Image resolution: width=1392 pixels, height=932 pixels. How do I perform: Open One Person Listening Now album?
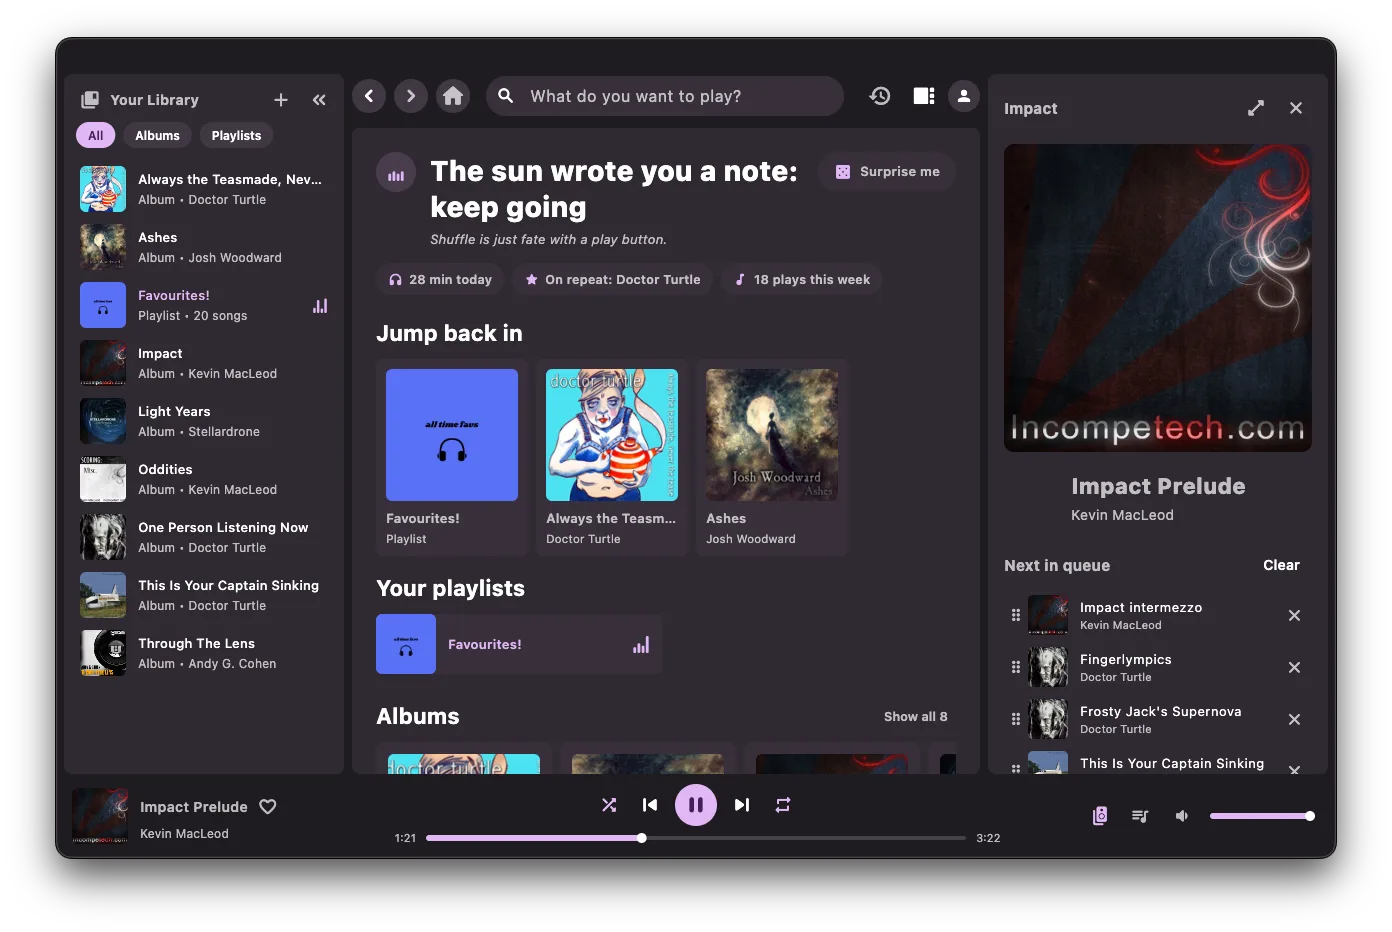click(x=204, y=537)
